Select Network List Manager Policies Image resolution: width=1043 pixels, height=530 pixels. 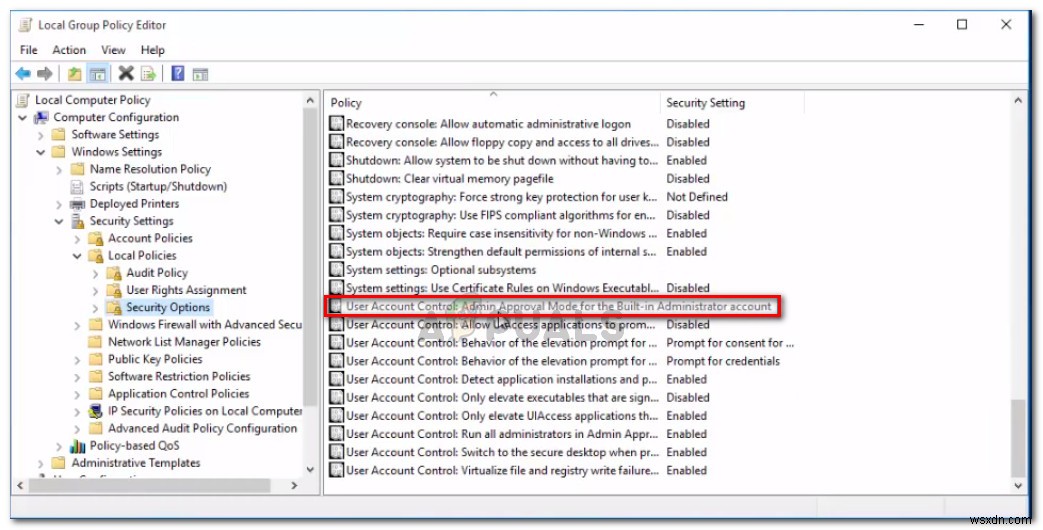[184, 342]
